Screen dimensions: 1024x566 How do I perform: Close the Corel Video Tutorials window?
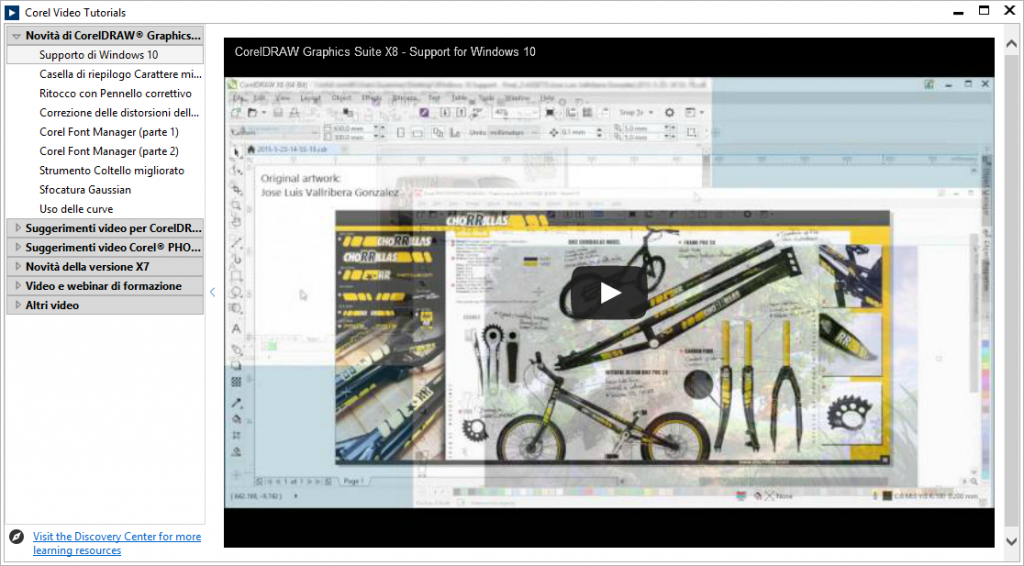click(x=1009, y=11)
